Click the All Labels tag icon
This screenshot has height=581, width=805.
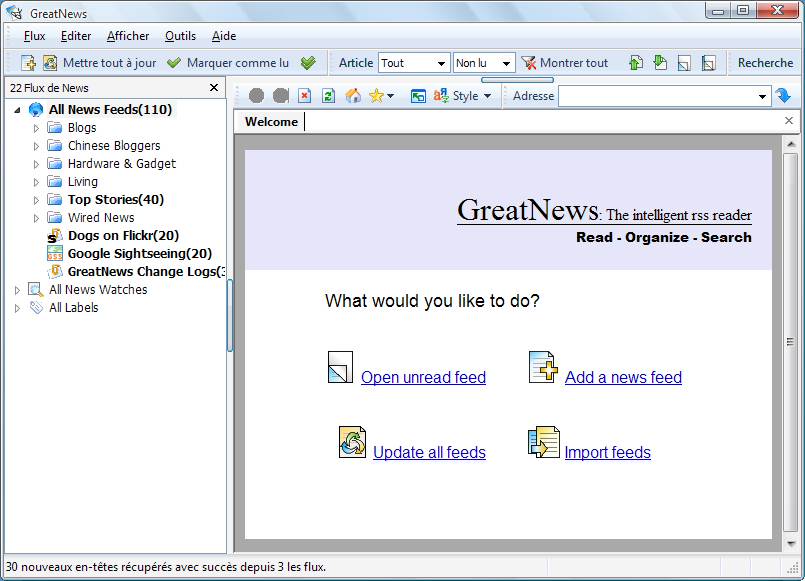click(36, 307)
